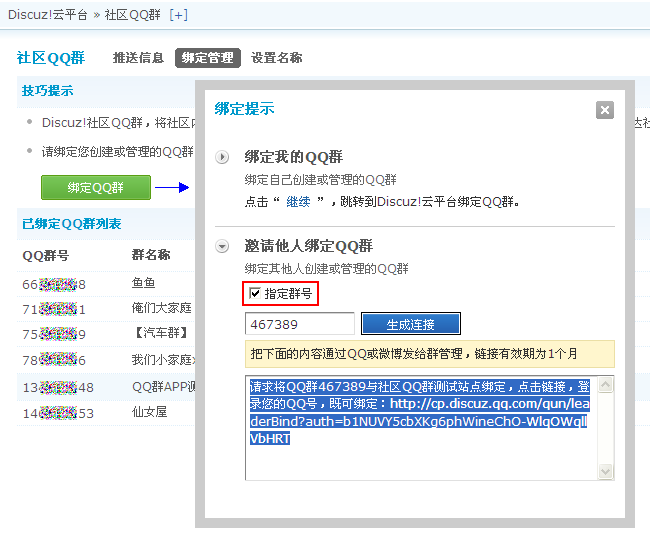Screen dimensions: 650x540
Task: Close the 绑定提示 dialog
Action: pos(605,110)
